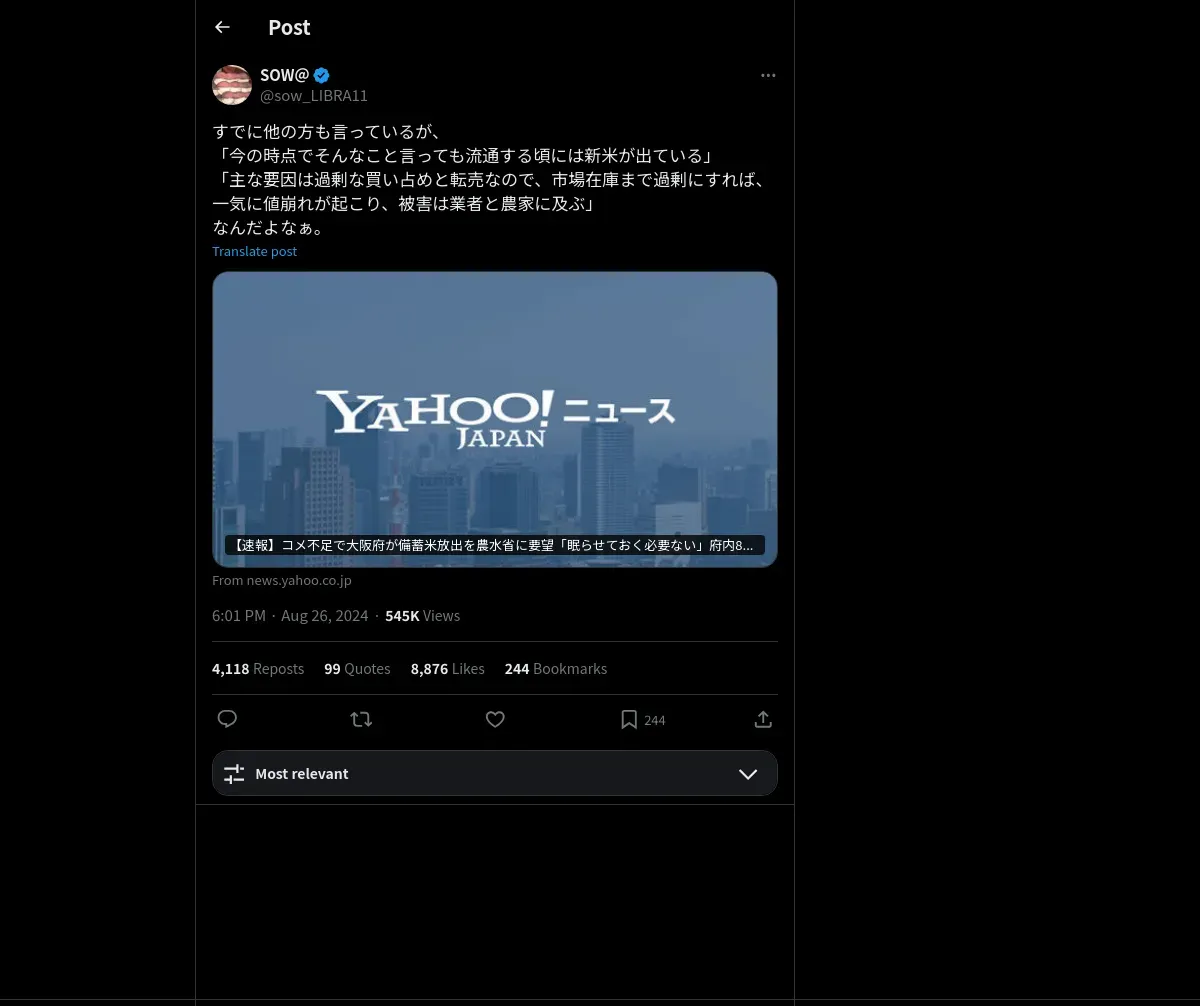1200x1006 pixels.
Task: Click the 【速報】コメ不足 headline caption
Action: pyautogui.click(x=494, y=545)
